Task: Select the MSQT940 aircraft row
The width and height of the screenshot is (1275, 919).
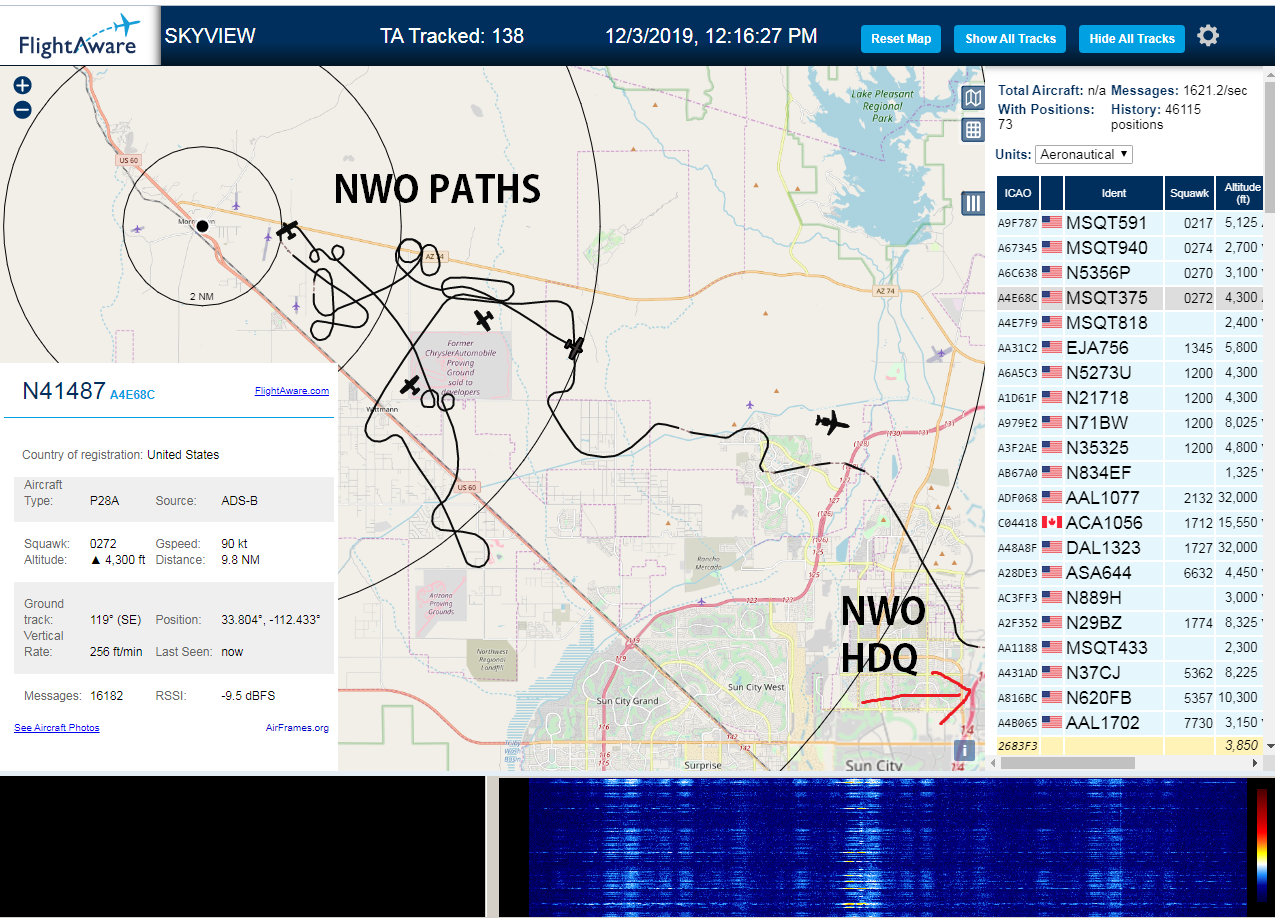Action: [1130, 248]
